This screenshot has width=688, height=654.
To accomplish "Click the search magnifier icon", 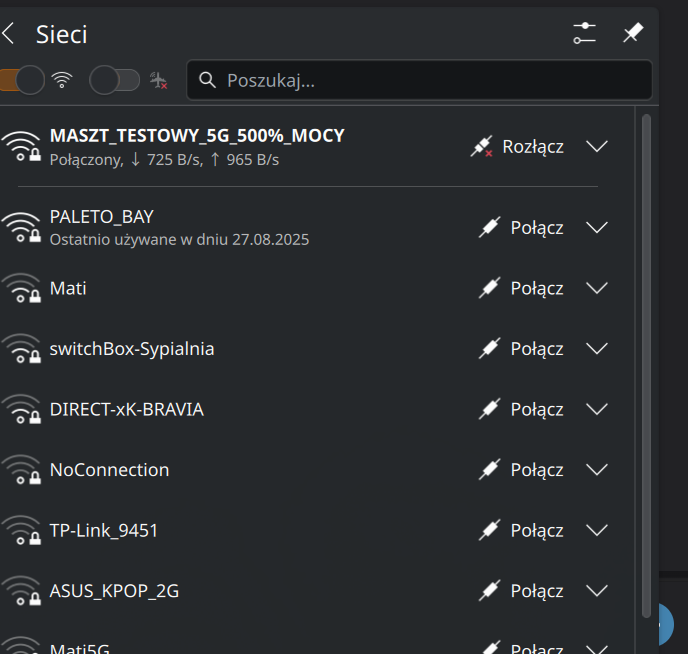I will pyautogui.click(x=208, y=80).
